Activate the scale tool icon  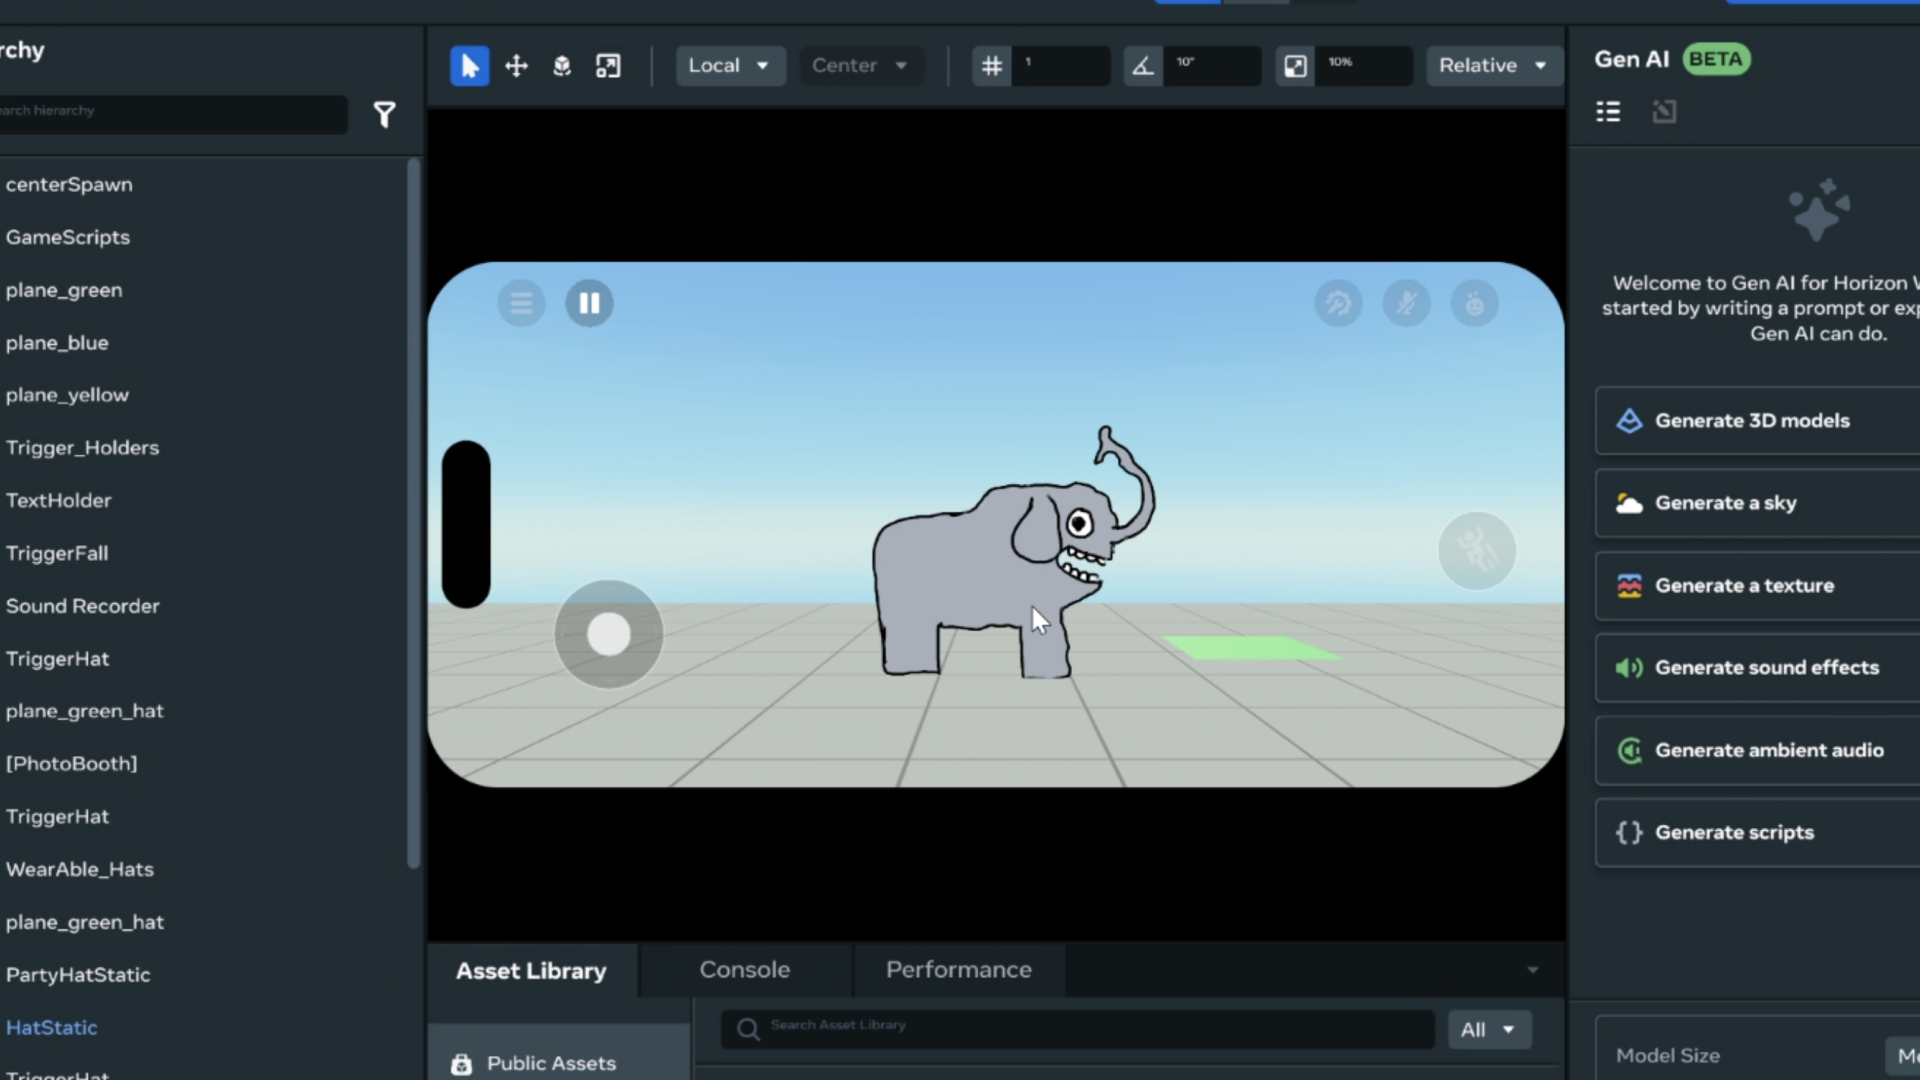tap(608, 66)
